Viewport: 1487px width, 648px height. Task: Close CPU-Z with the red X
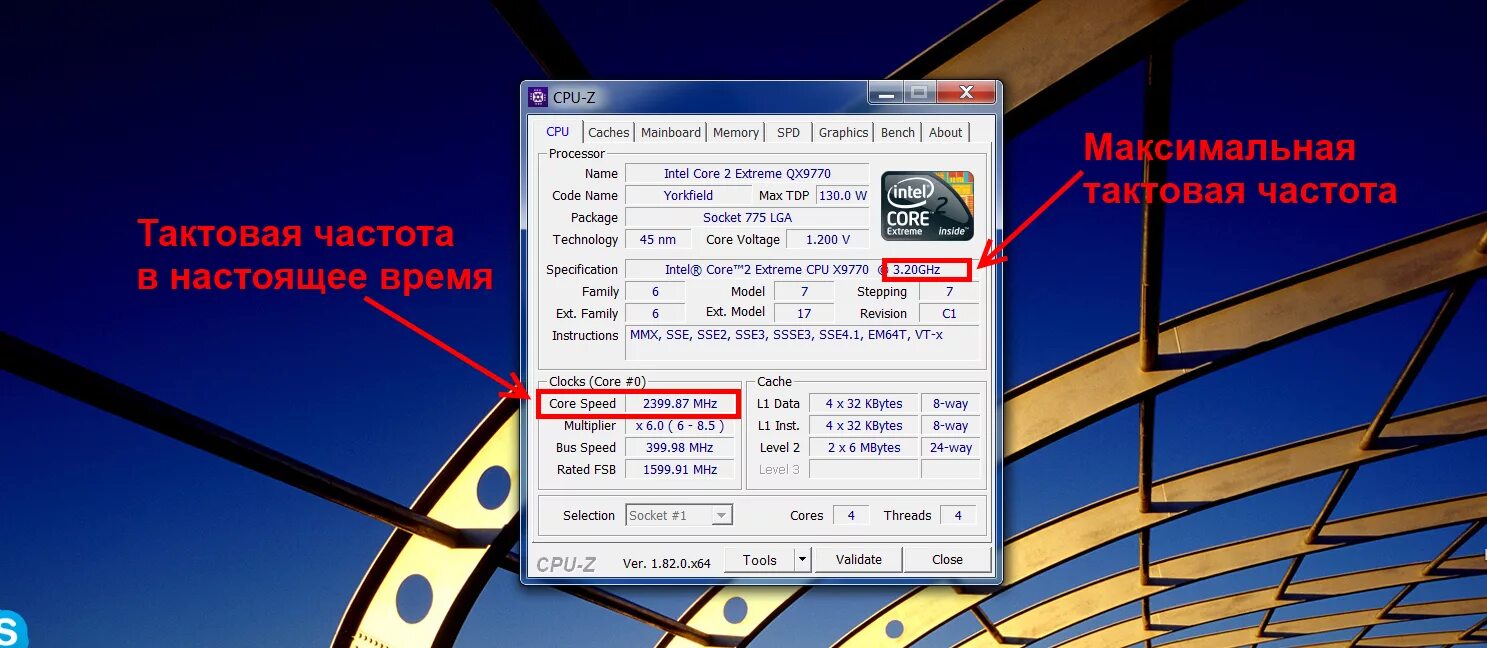coord(966,94)
